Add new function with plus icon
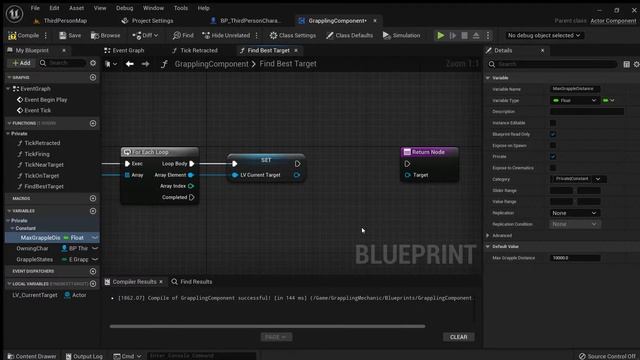Image resolution: width=640 pixels, height=360 pixels. [93, 123]
